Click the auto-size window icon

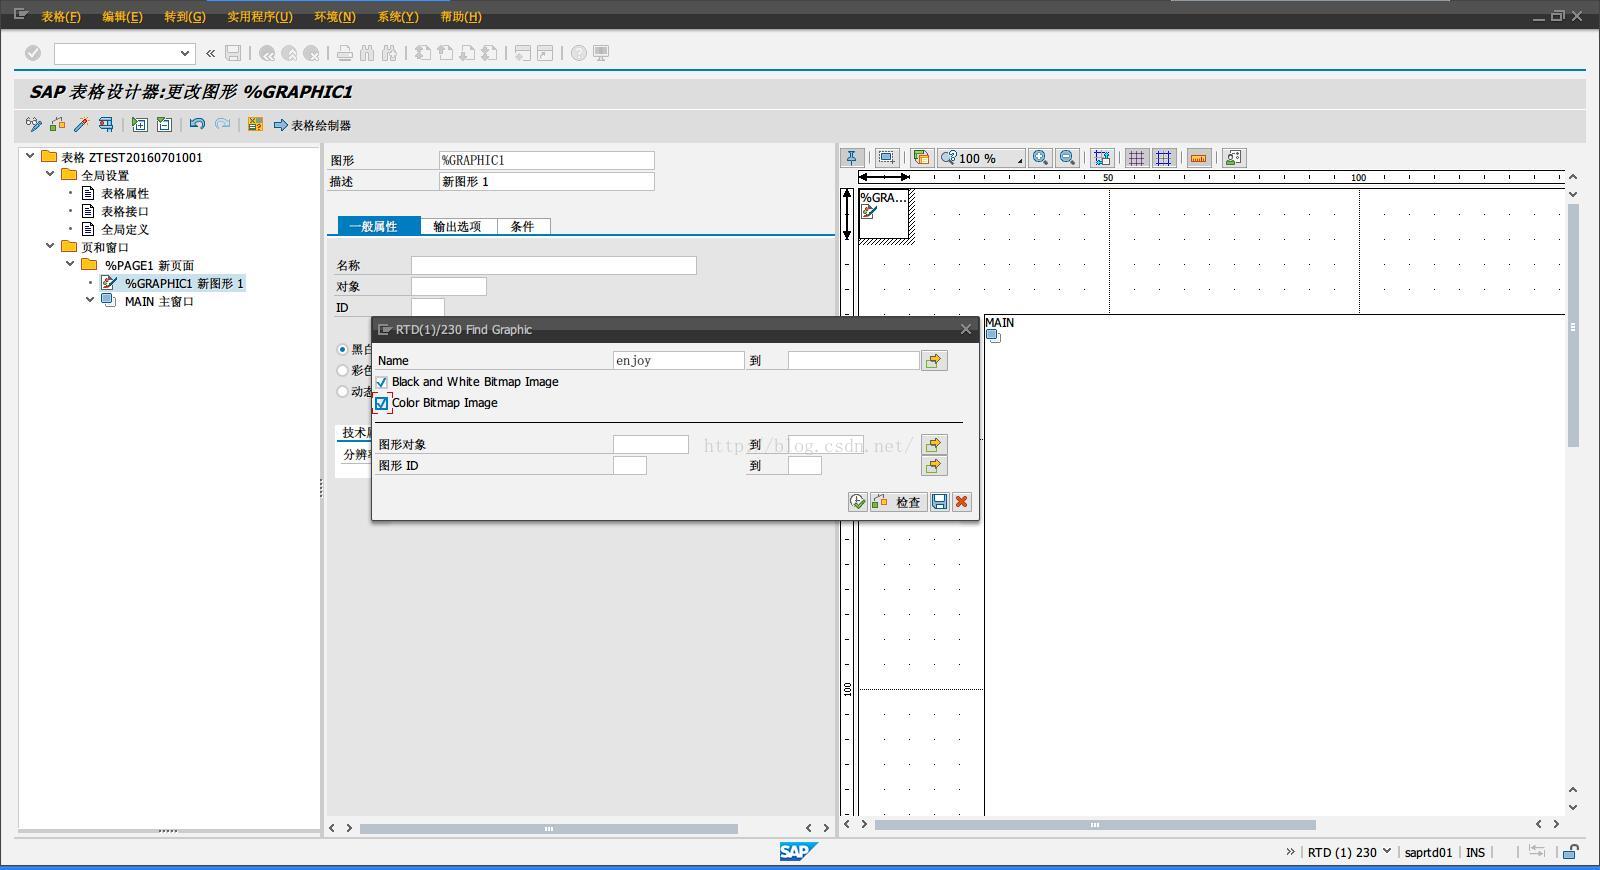pos(1102,158)
